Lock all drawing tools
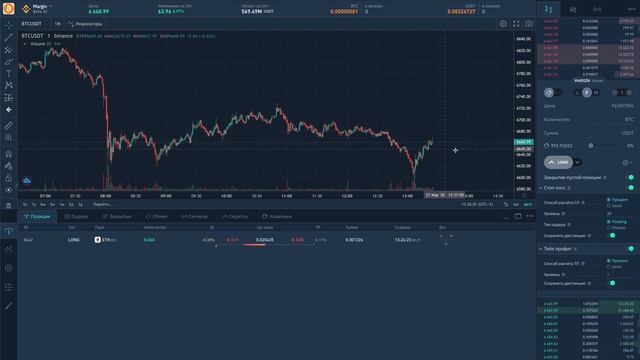The width and height of the screenshot is (640, 360). [x=9, y=178]
